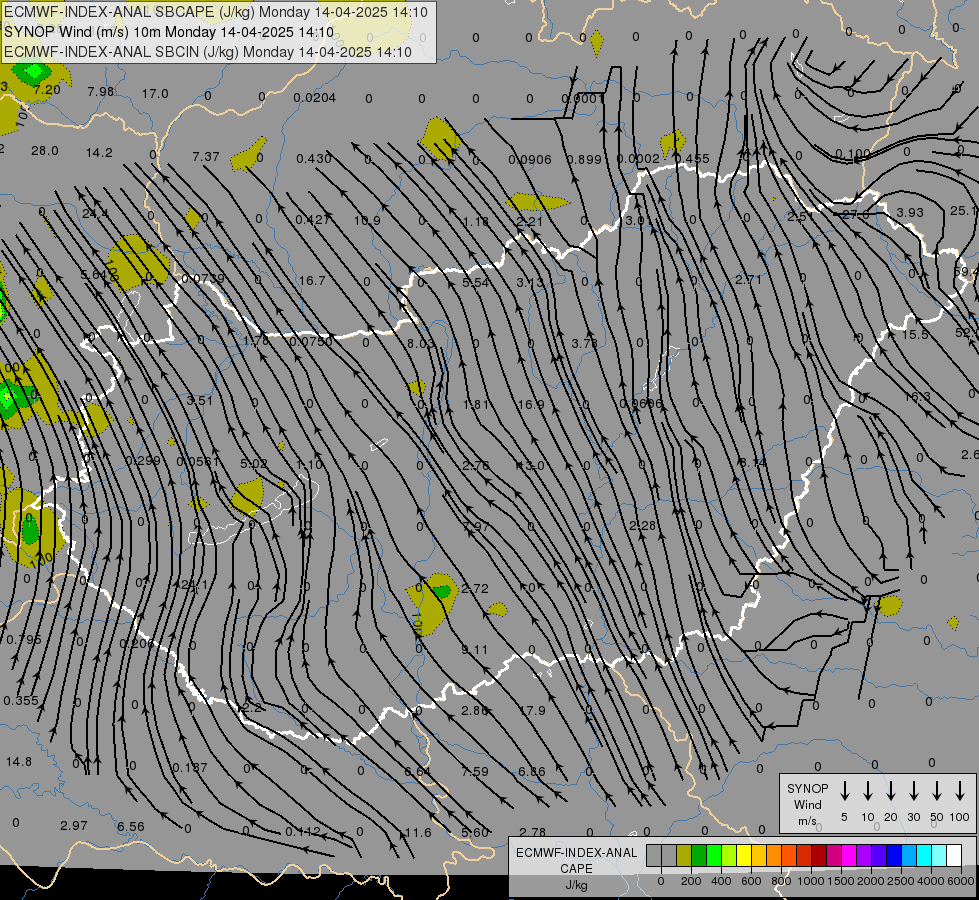Screen dimensions: 979x900
Task: Pick the pure yellow CAPE legend swatch
Action: pyautogui.click(x=744, y=856)
